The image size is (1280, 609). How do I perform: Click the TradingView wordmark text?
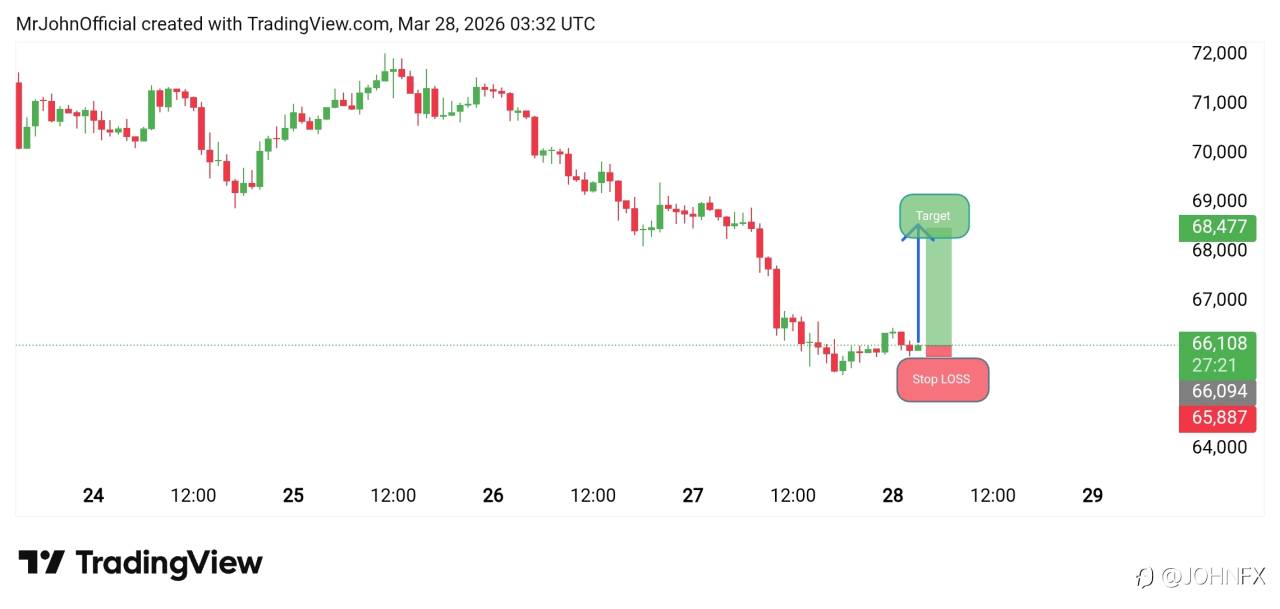[x=169, y=563]
